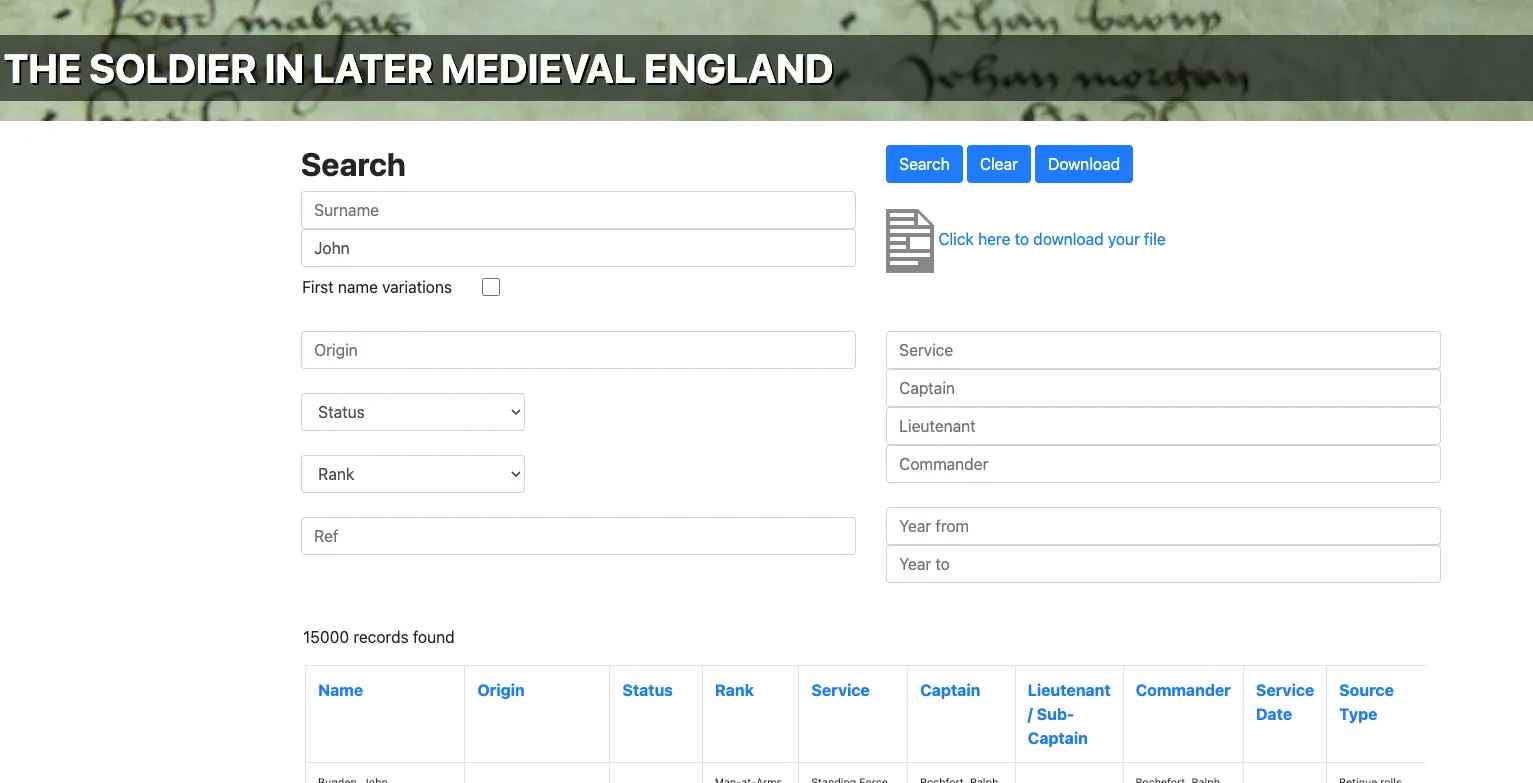Sort table by Service Date column
1533x783 pixels.
[x=1285, y=702]
